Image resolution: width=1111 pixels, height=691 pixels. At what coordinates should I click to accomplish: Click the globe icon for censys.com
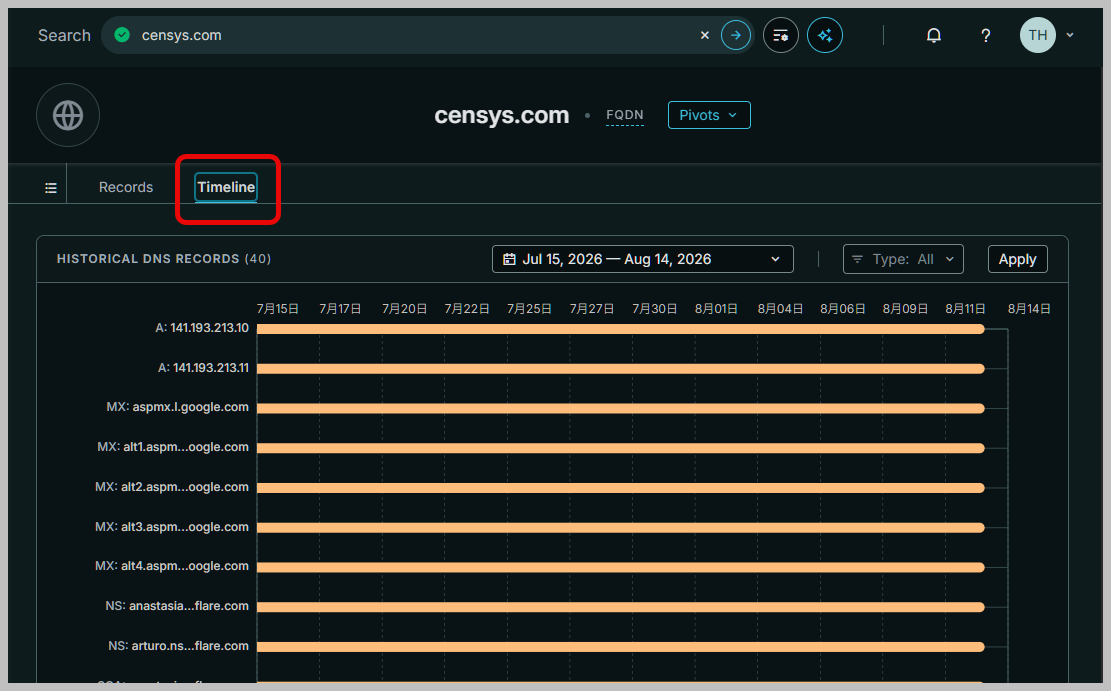(68, 116)
